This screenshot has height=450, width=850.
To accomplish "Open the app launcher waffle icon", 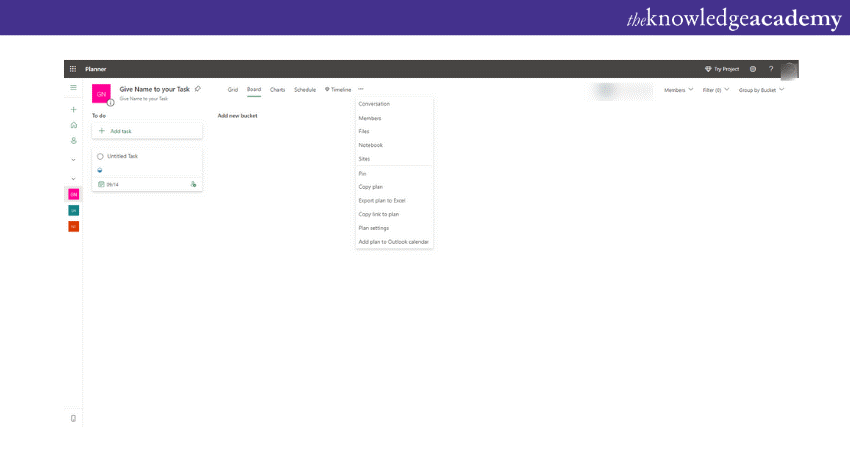I will 73,69.
